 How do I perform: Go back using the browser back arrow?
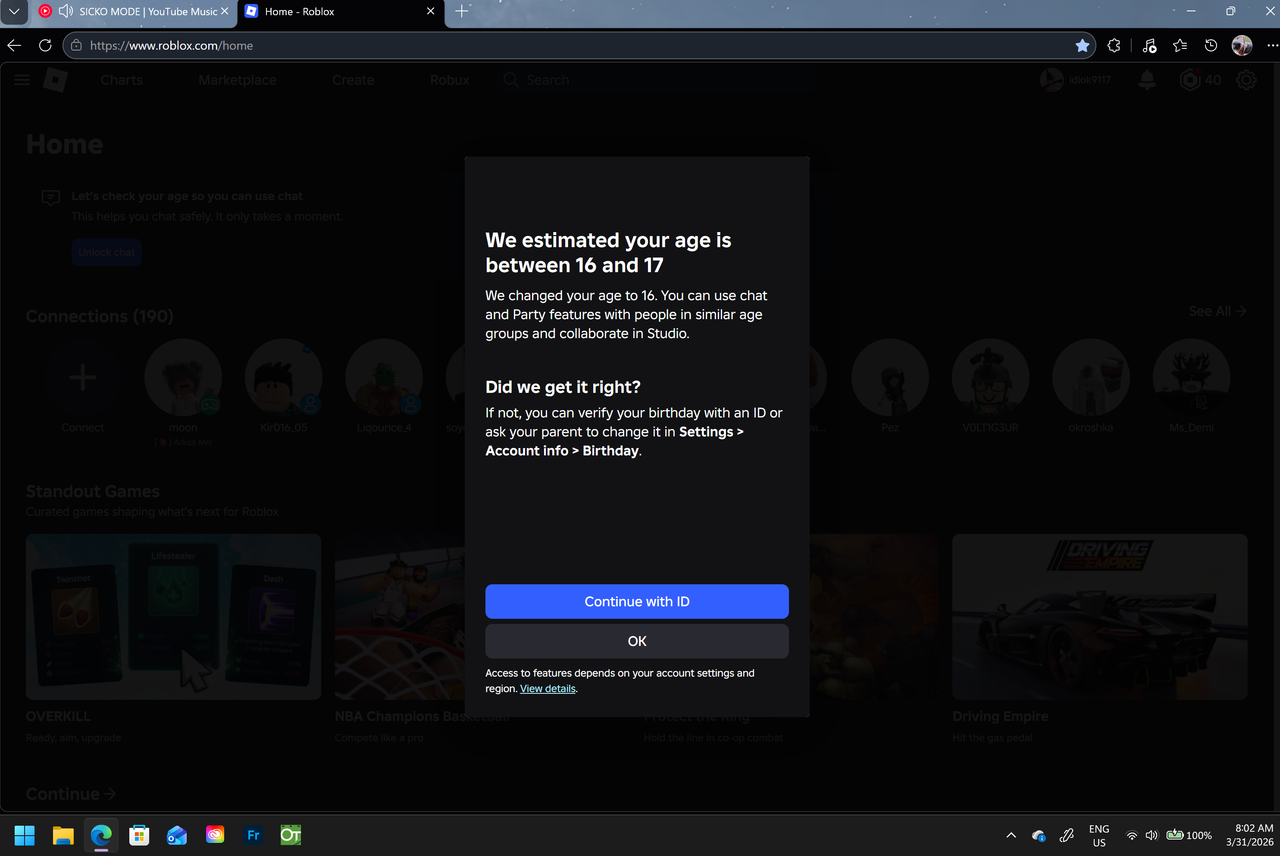tap(14, 45)
